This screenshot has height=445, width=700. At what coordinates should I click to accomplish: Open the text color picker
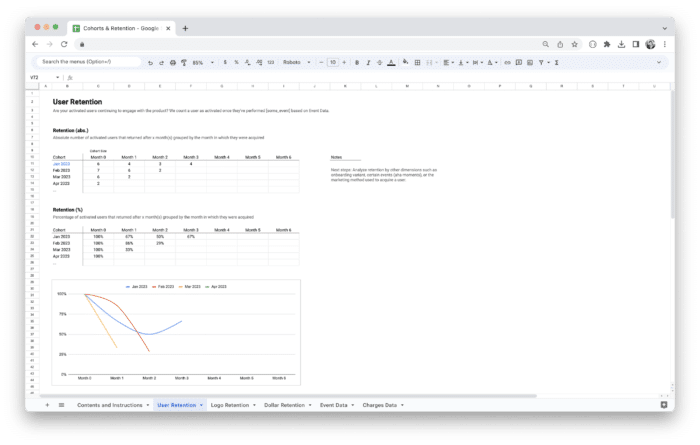(x=391, y=62)
